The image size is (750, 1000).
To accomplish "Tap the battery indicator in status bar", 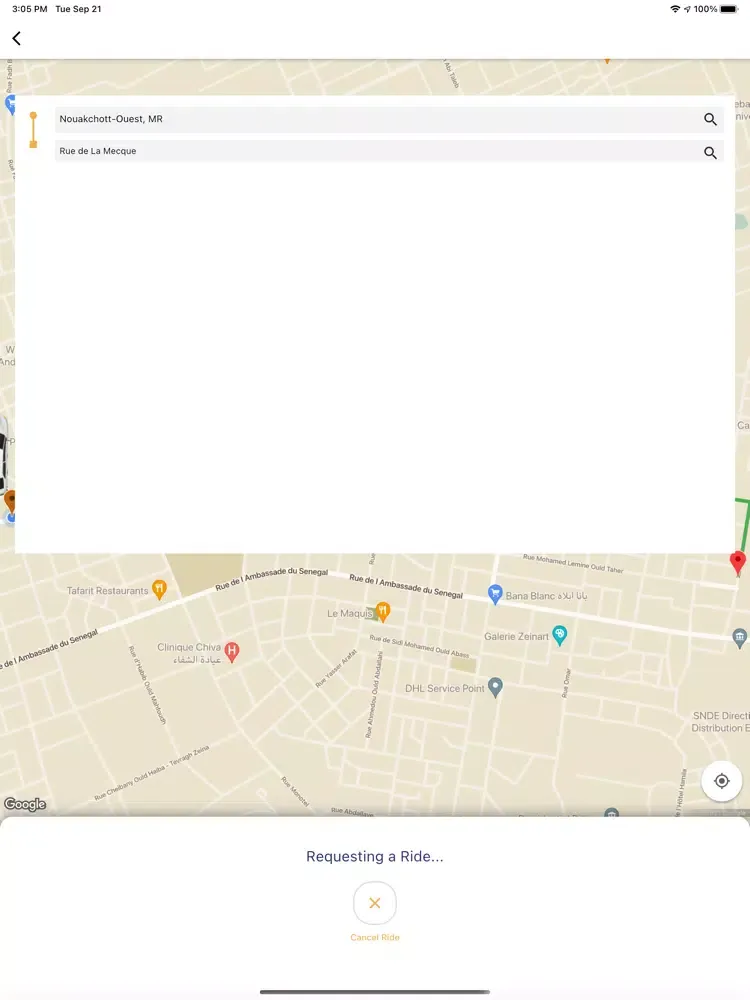I will tap(728, 9).
